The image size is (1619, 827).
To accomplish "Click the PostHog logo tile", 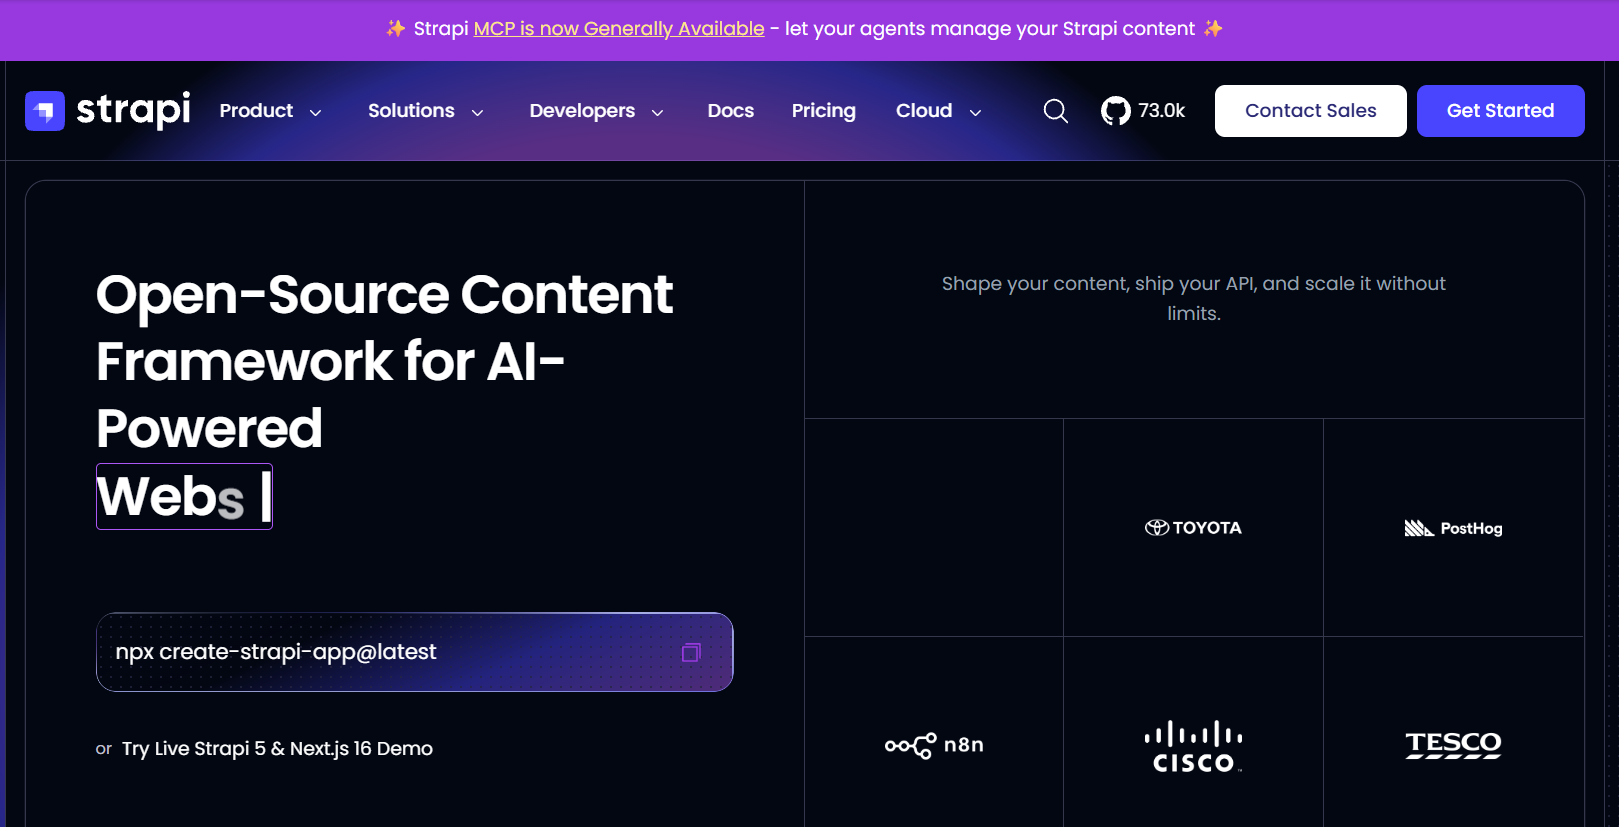I will click(x=1454, y=528).
